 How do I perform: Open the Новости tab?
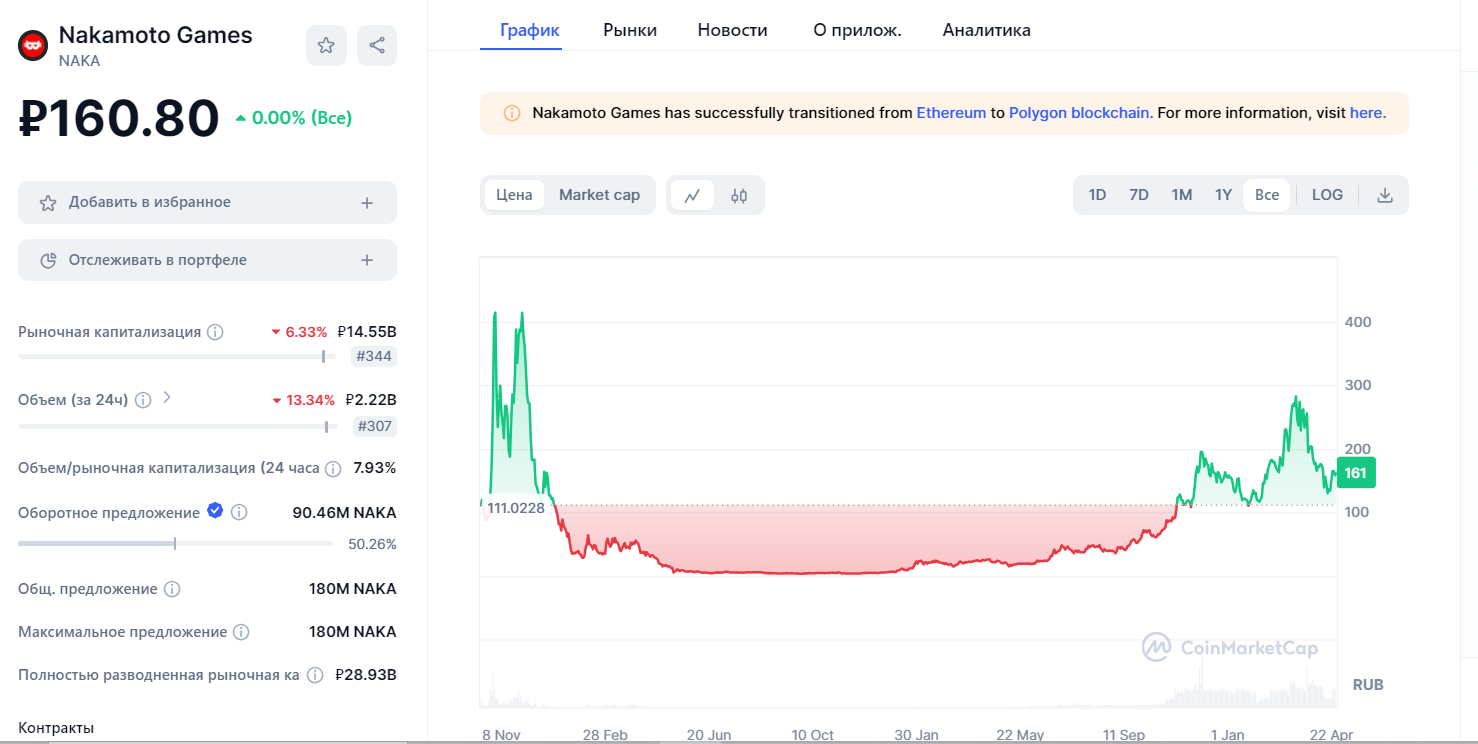pos(733,30)
